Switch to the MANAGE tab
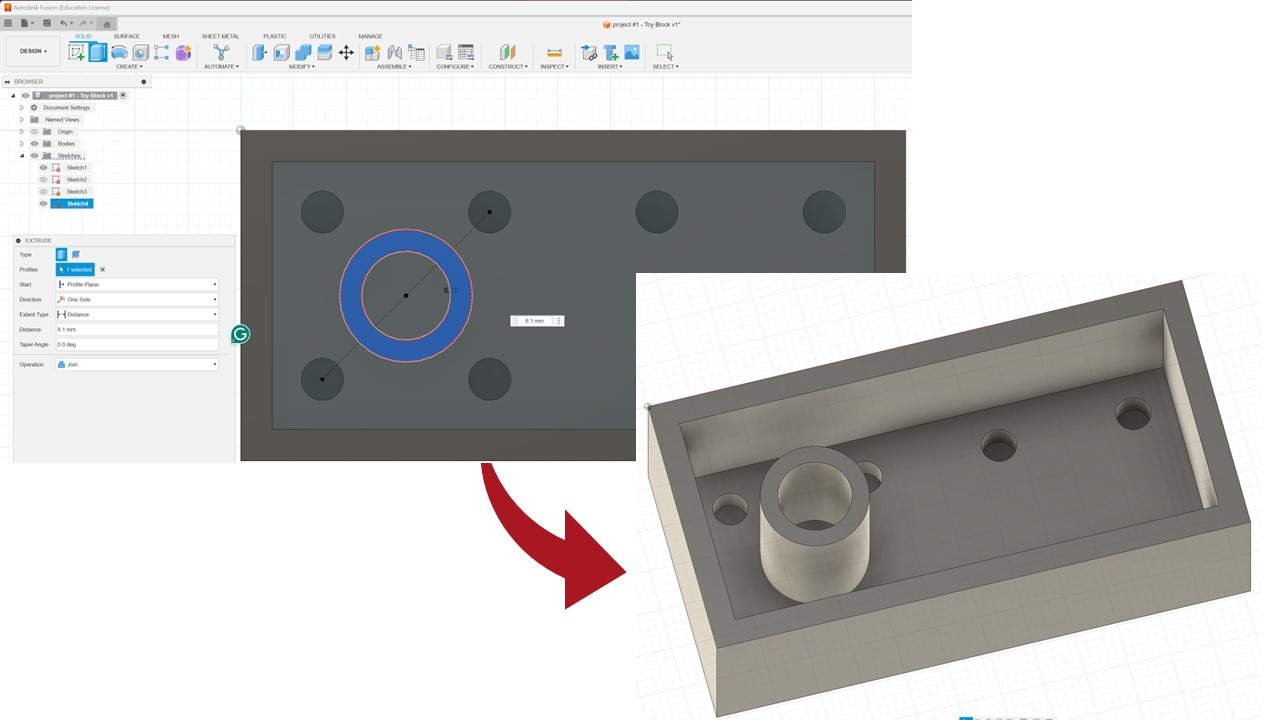Screen dimensions: 1280x720 (x=371, y=36)
